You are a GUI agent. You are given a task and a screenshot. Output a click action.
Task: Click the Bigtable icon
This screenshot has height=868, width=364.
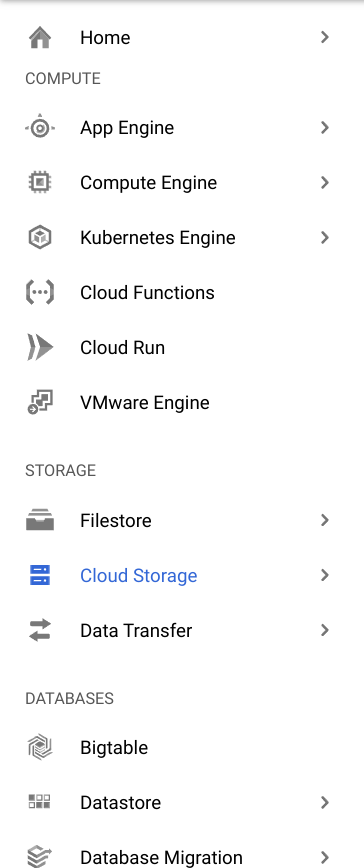coord(40,747)
